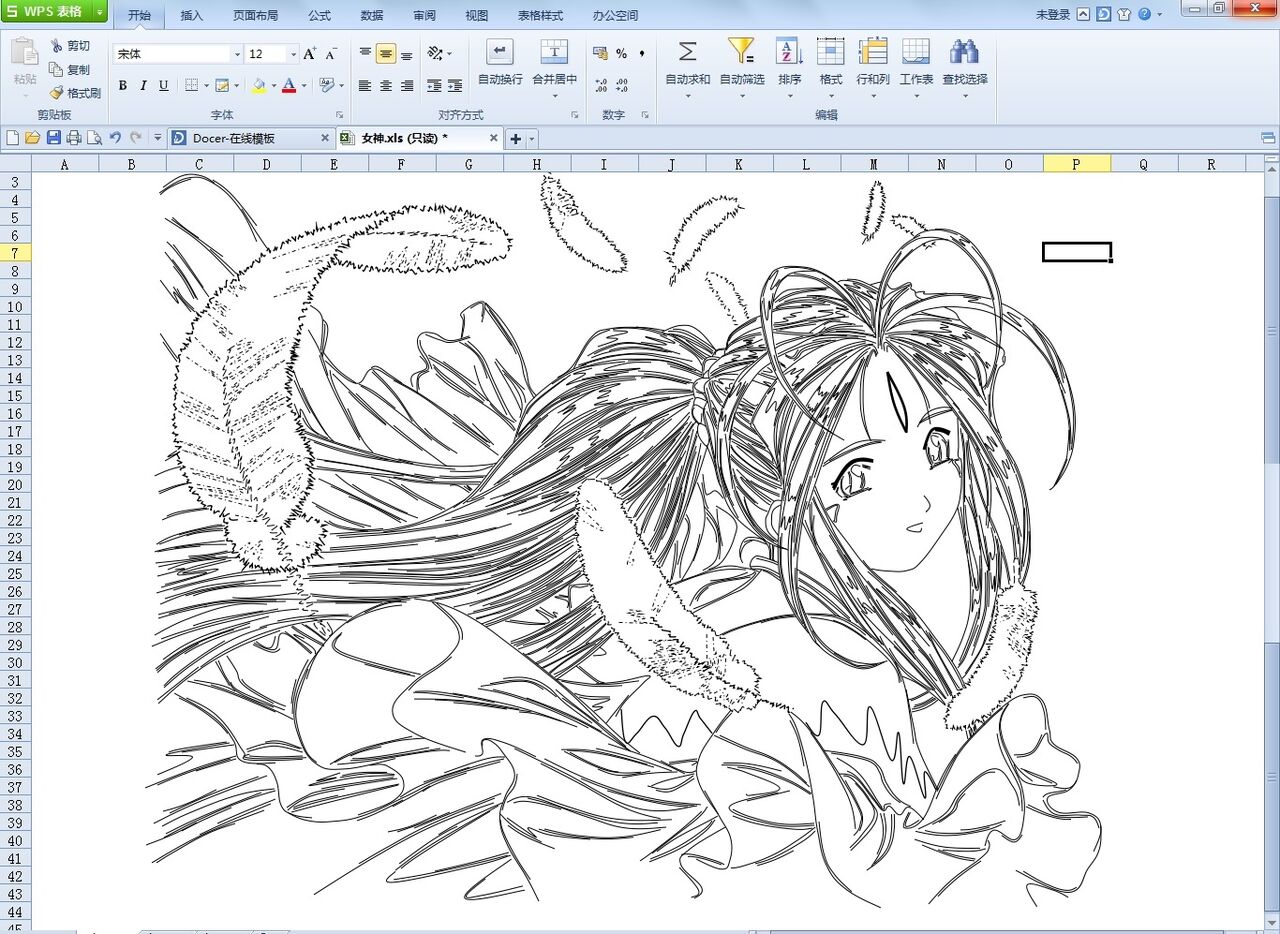Apply the red font color A swatch

289,86
